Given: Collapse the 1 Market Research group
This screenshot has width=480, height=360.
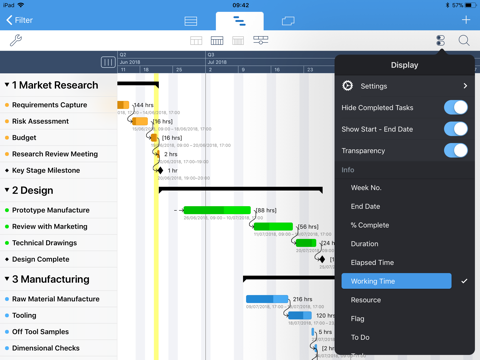Looking at the screenshot, I should click(x=7, y=85).
